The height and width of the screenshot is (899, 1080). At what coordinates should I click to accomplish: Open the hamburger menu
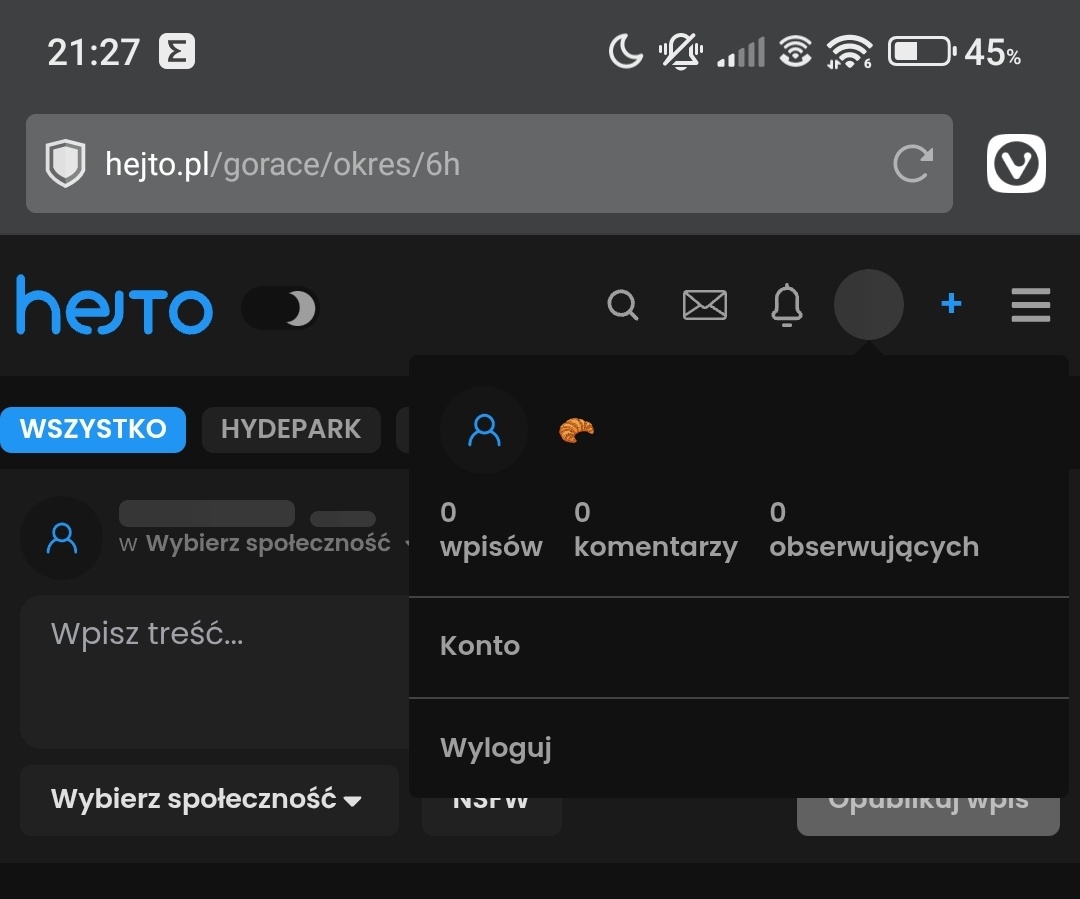(1030, 305)
